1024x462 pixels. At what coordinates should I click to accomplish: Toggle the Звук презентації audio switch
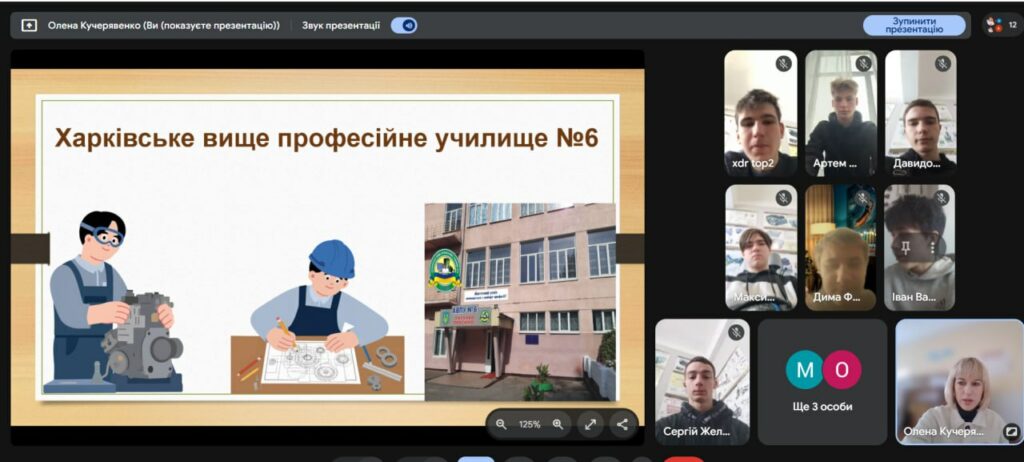(x=404, y=25)
